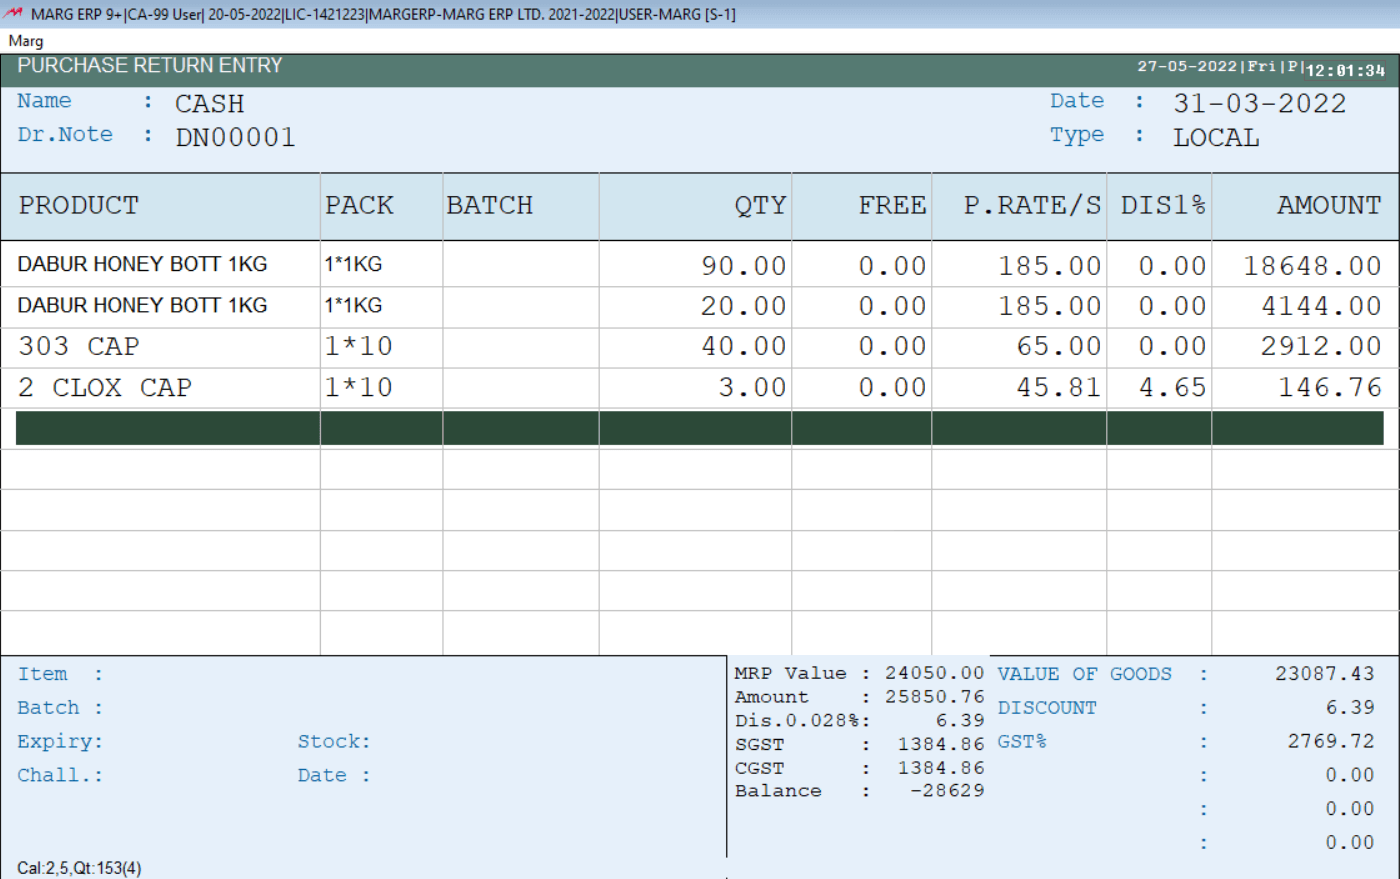Screen dimensions: 1400x879
Task: Click the highlighted dark green entry row
Action: (700, 428)
